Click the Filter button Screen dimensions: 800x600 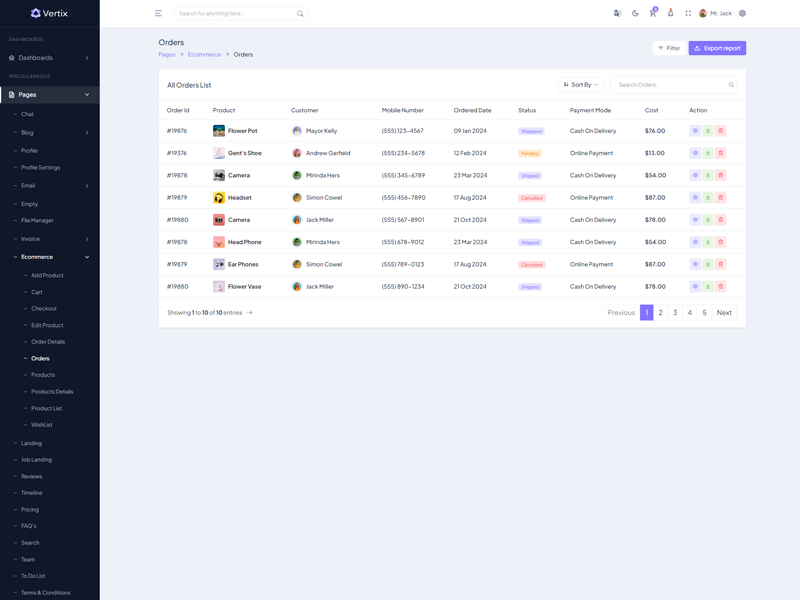point(669,48)
